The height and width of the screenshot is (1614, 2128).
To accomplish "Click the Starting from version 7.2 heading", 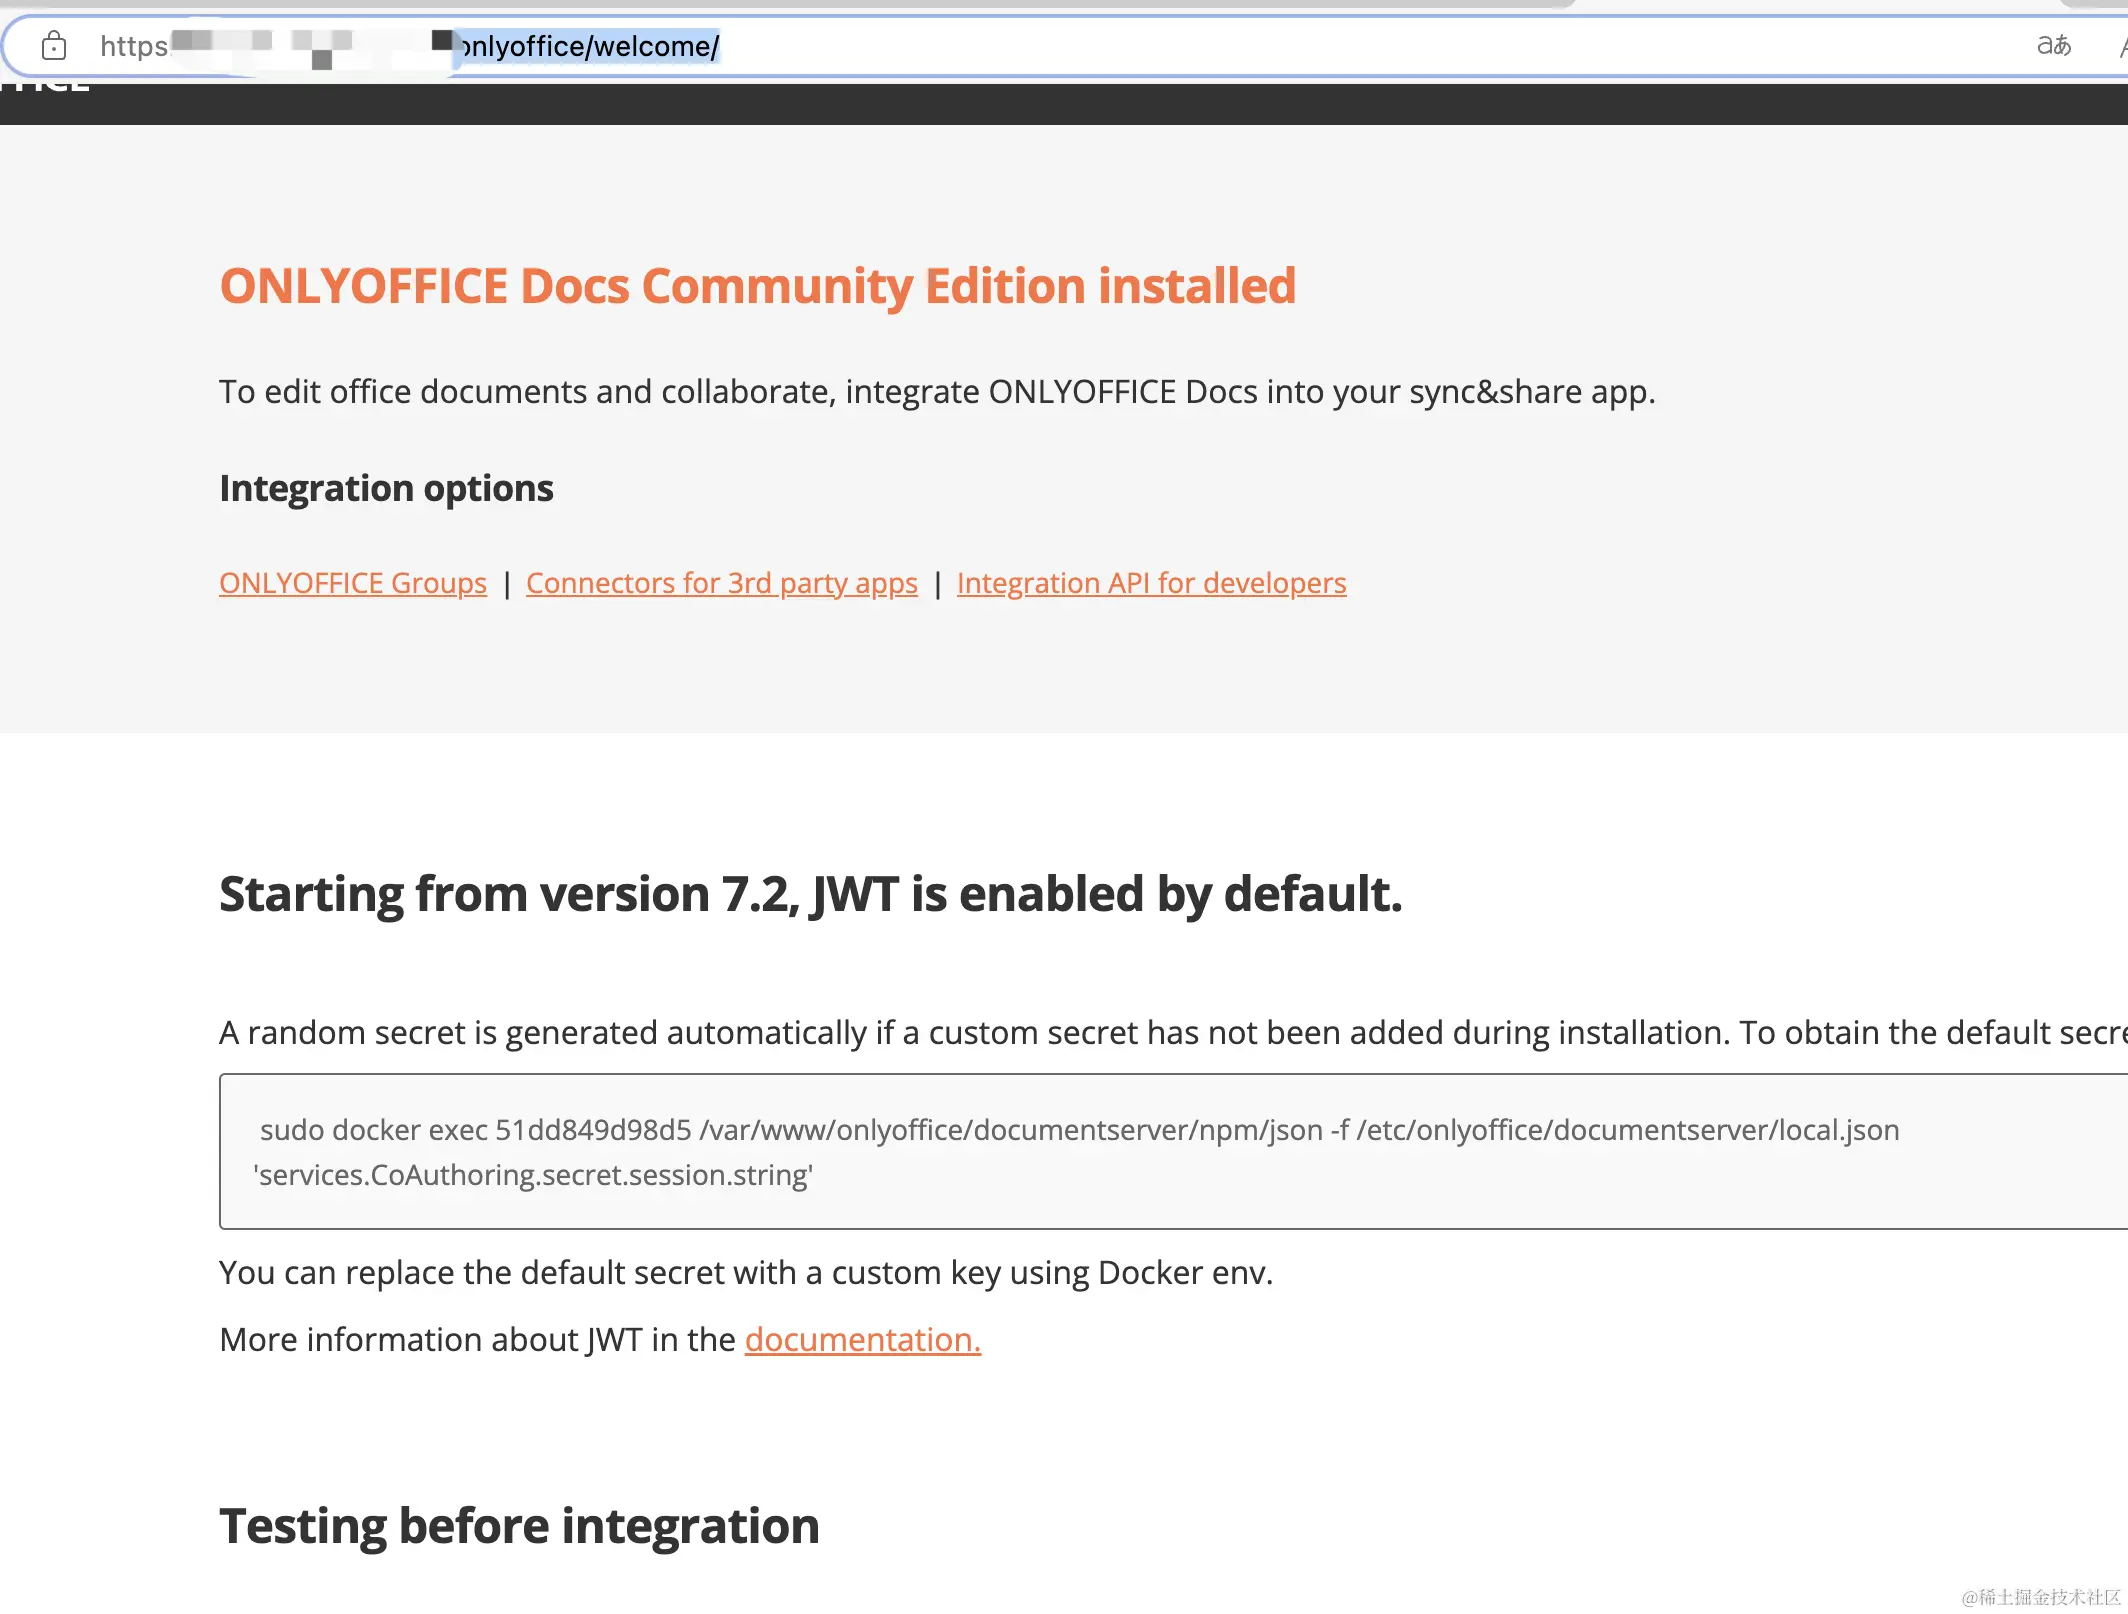I will [810, 893].
